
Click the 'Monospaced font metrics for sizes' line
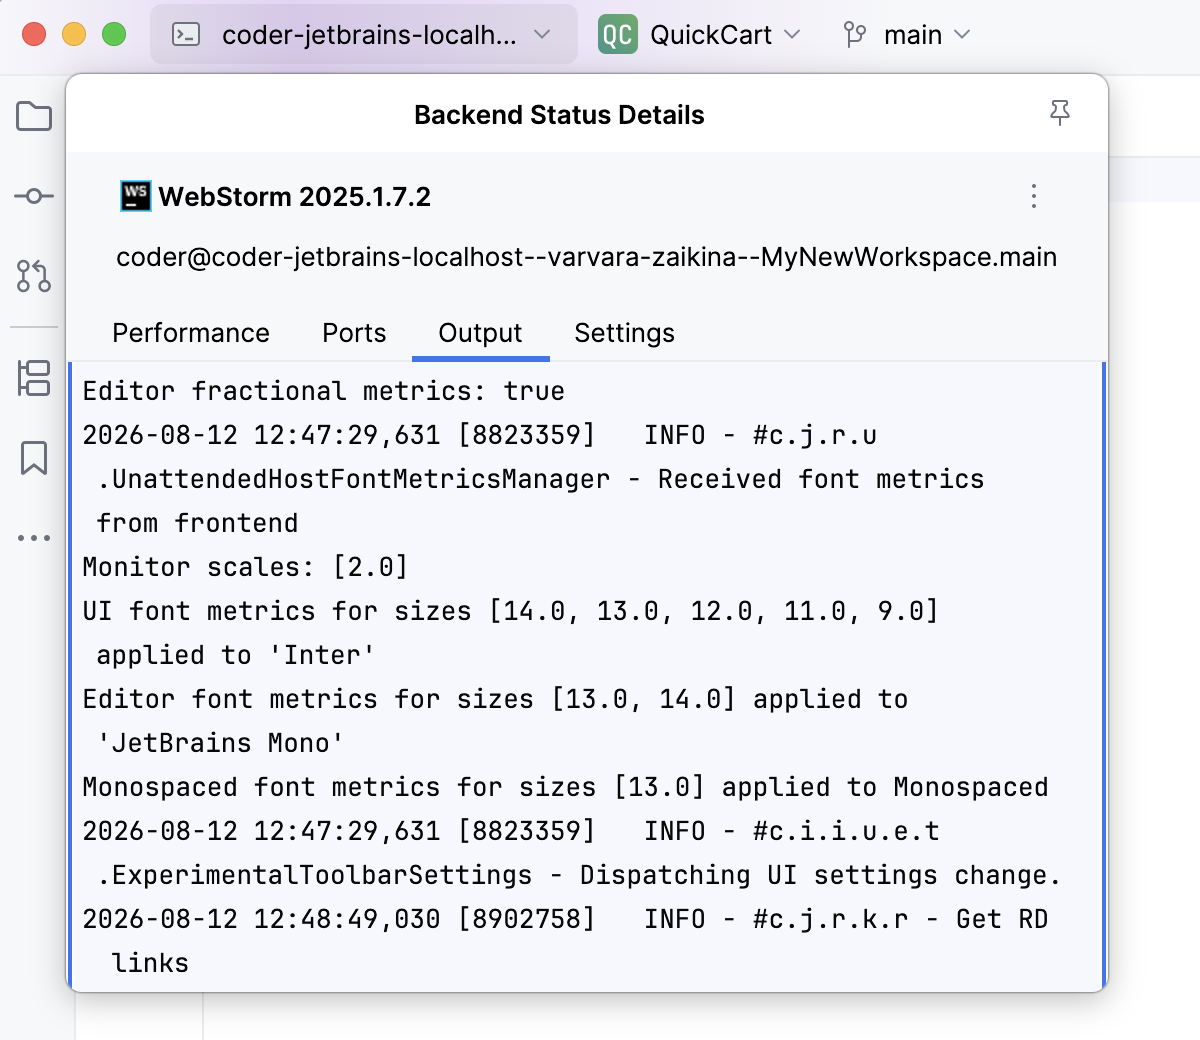pos(565,787)
